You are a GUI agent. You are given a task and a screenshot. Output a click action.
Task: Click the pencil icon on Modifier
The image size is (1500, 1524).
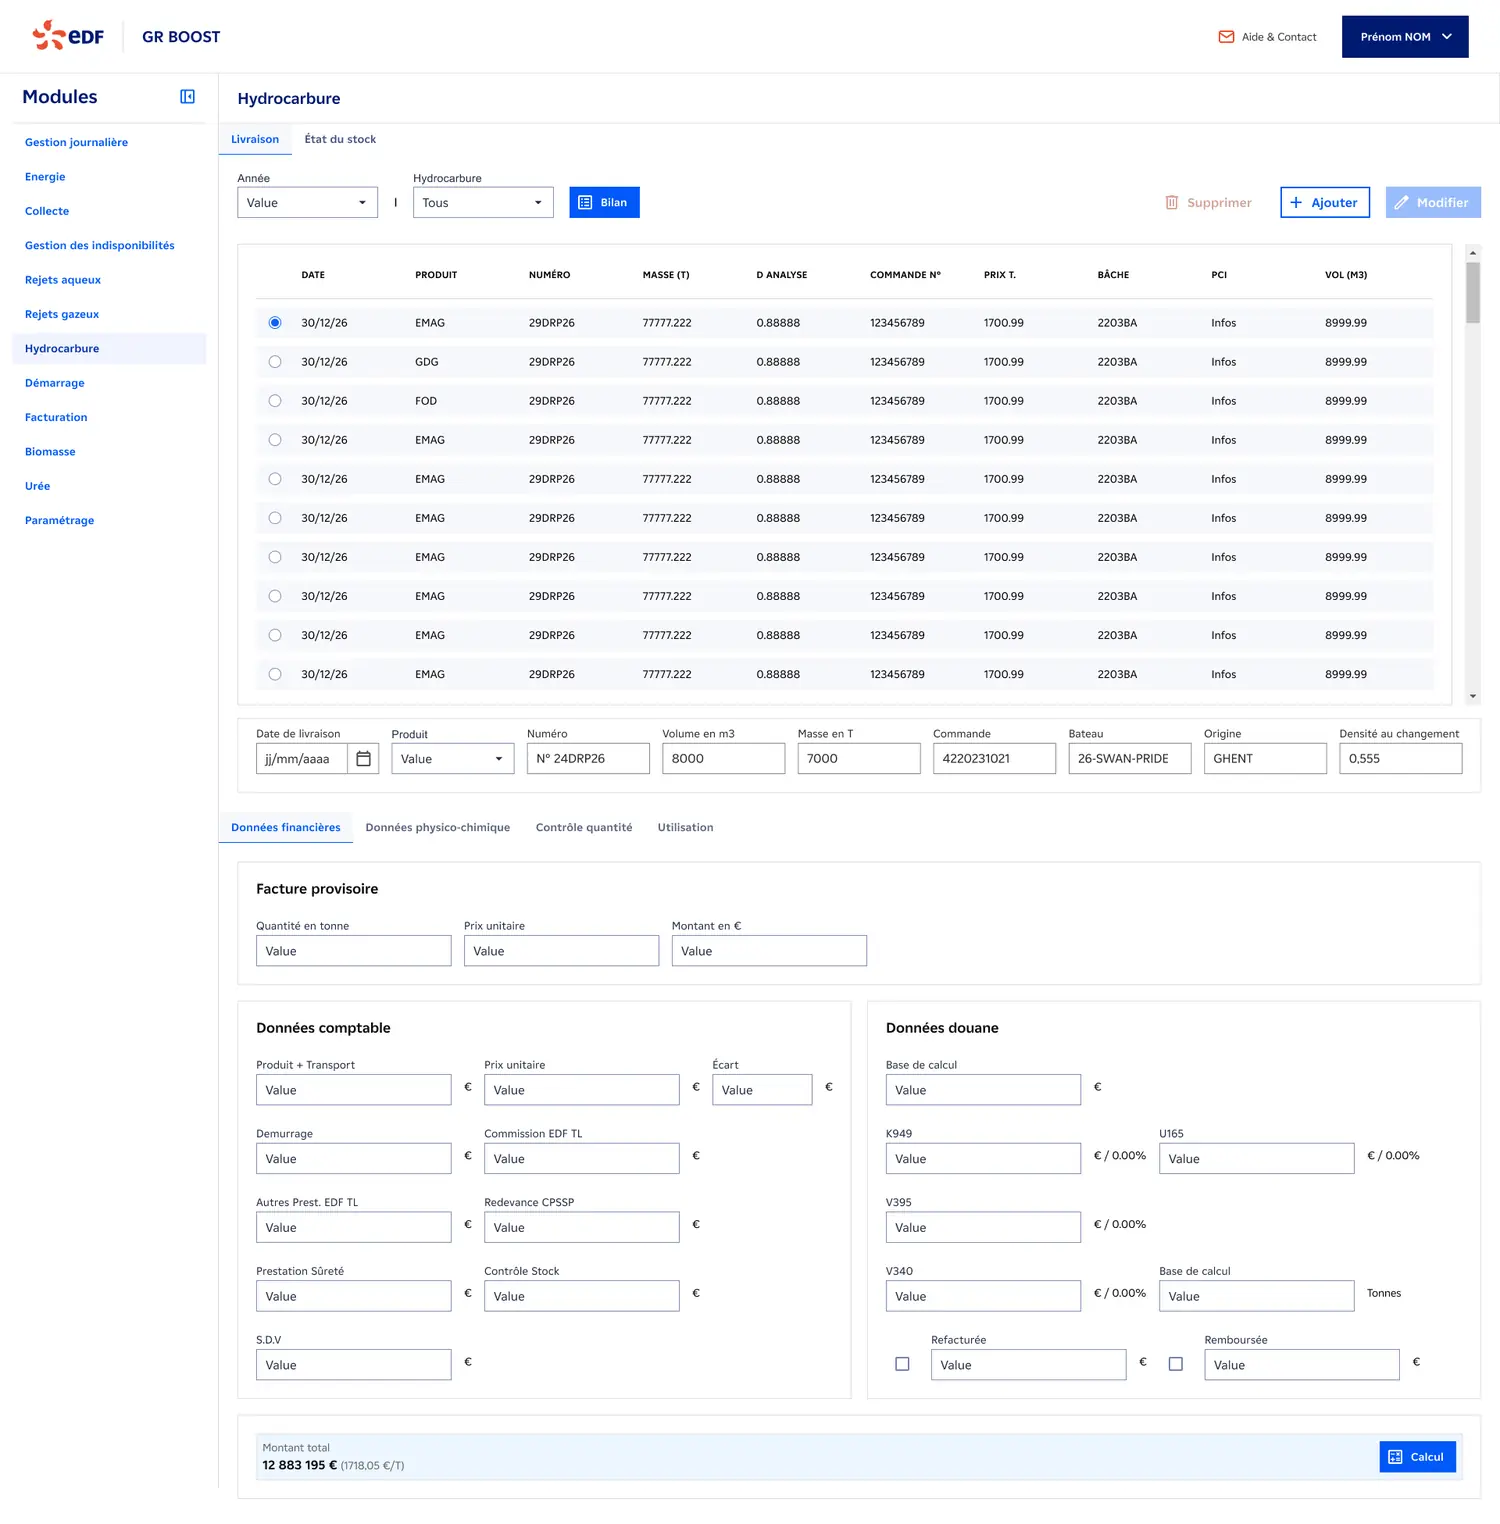tap(1402, 203)
